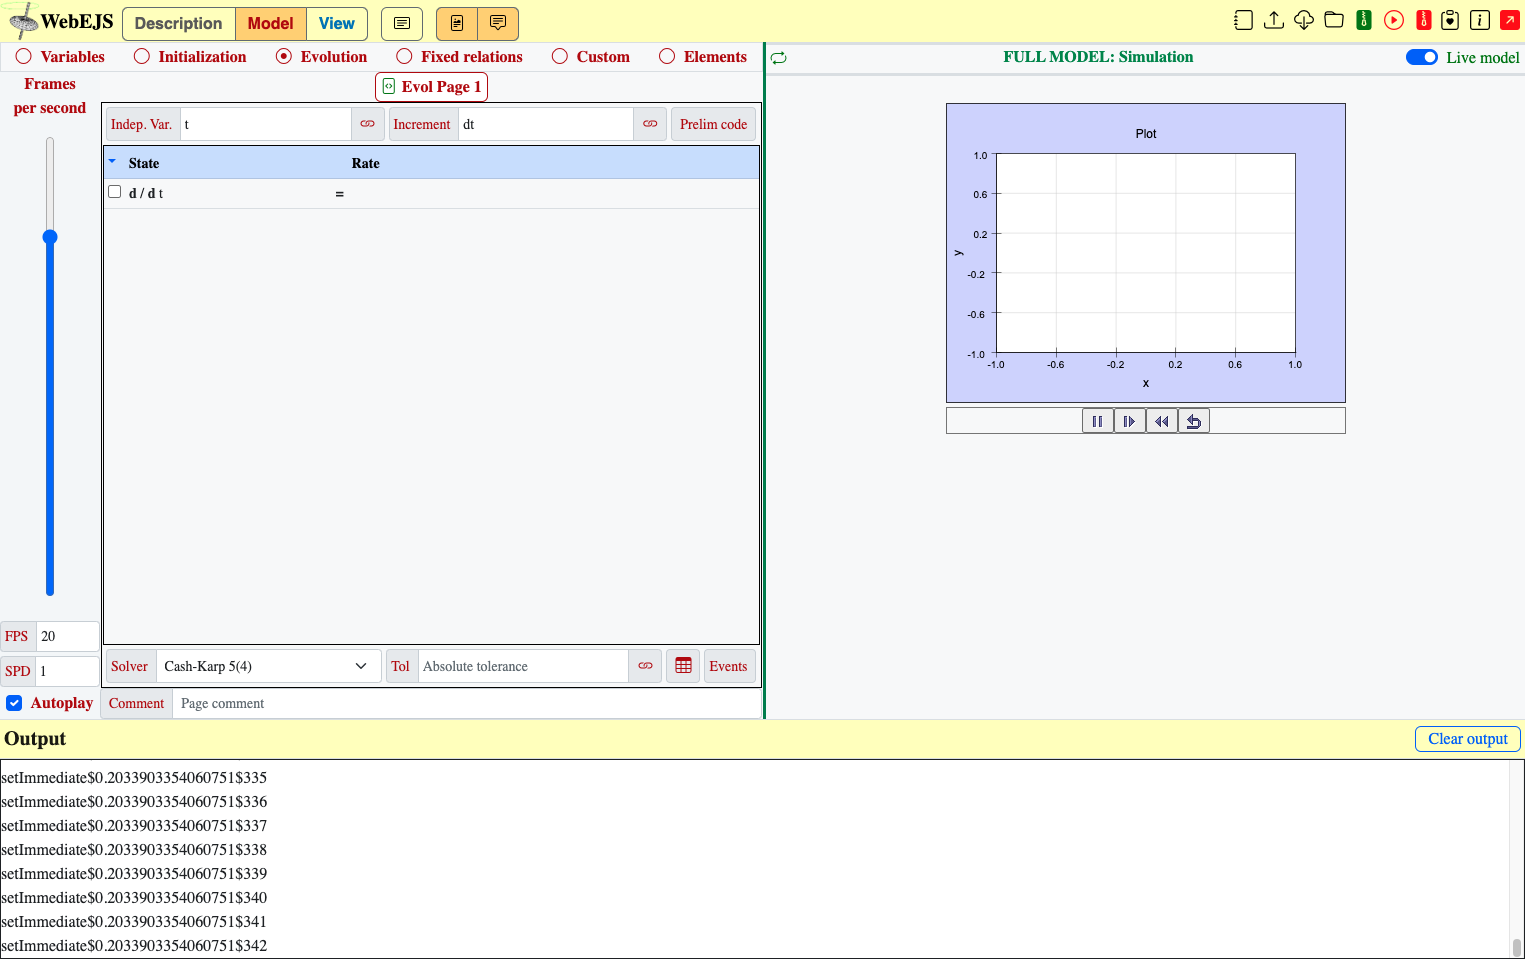Click the red zip file icon

(1424, 20)
